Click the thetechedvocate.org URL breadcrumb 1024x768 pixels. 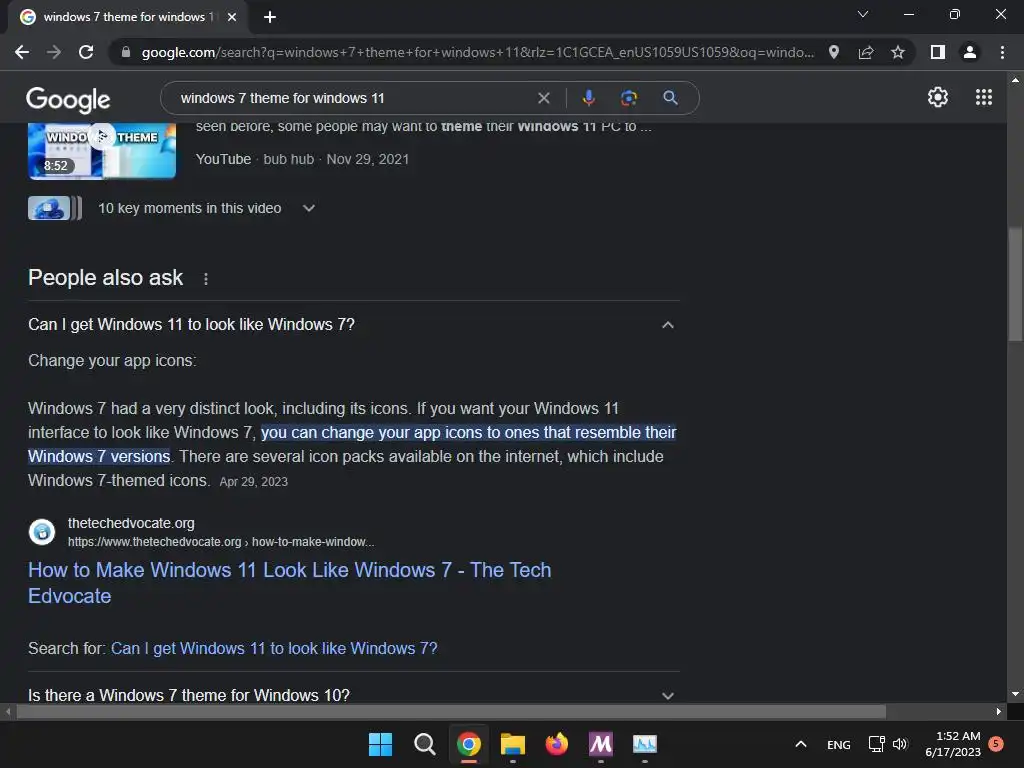click(221, 542)
